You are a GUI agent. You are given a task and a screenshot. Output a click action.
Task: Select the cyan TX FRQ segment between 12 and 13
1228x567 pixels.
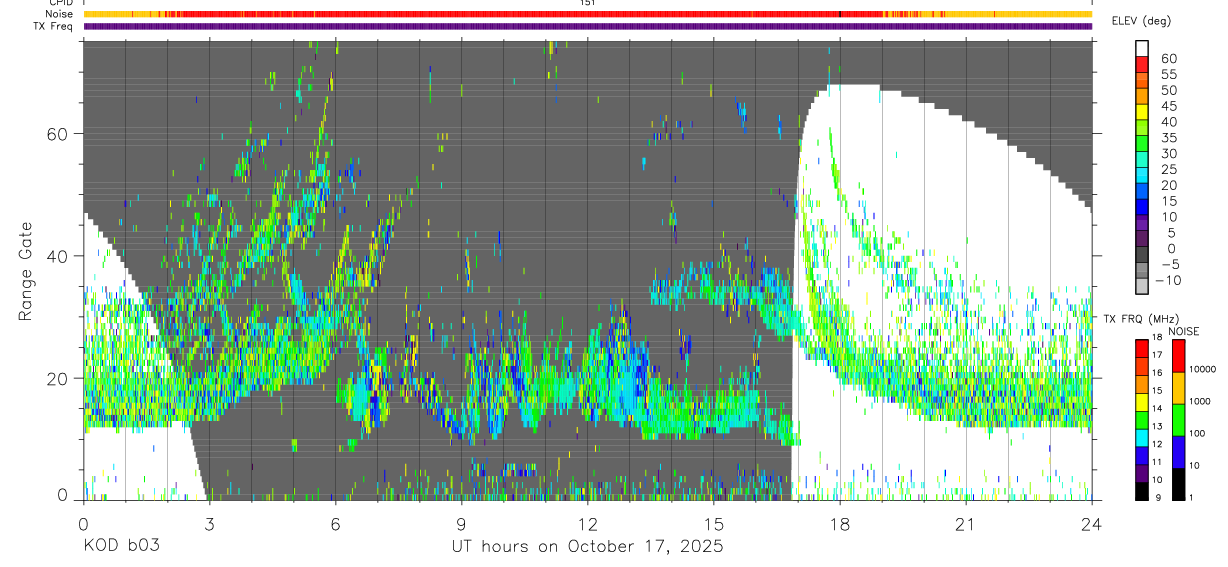click(x=1142, y=436)
